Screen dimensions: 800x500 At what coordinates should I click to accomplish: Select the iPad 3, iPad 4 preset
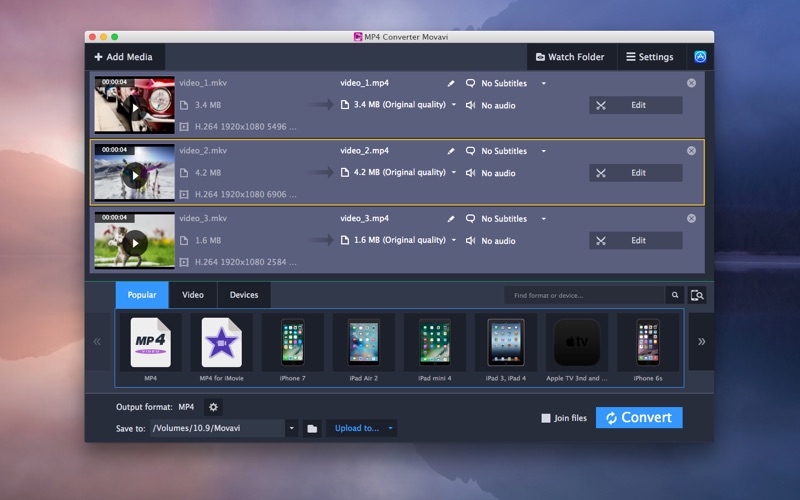click(506, 349)
